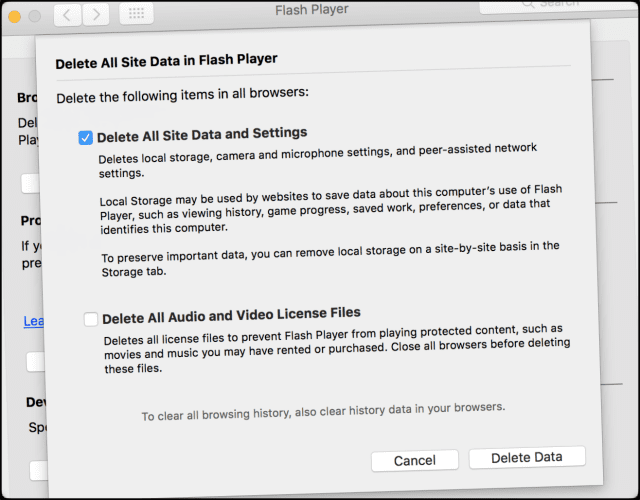The height and width of the screenshot is (500, 640).
Task: Go back with the left arrow toolbar button
Action: point(67,16)
